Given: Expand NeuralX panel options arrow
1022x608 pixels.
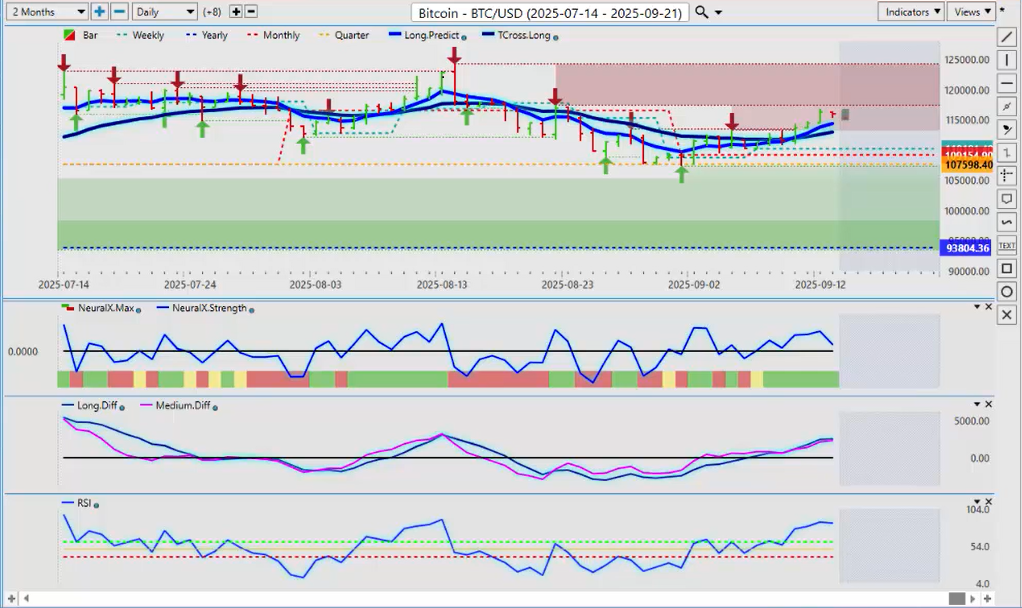Looking at the screenshot, I should (977, 306).
